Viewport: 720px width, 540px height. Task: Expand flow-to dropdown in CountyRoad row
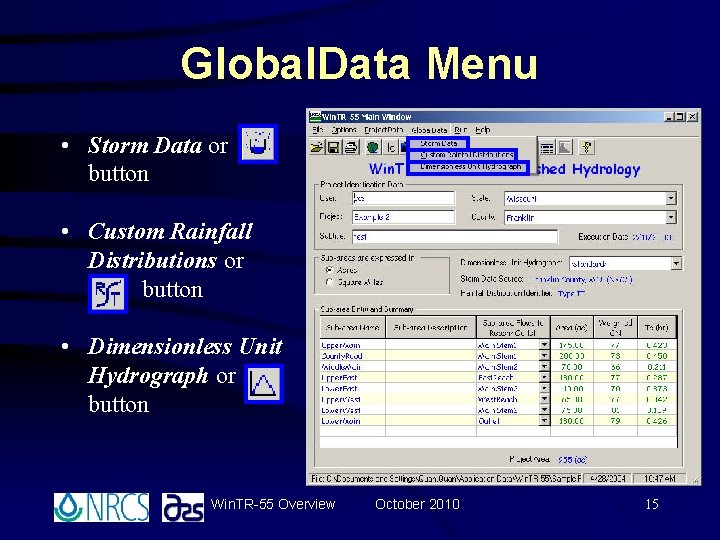(x=544, y=356)
